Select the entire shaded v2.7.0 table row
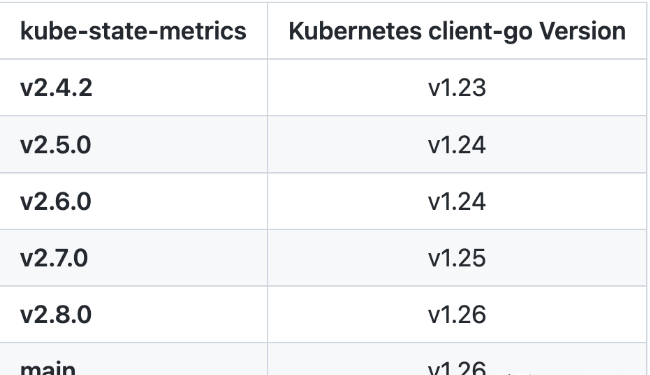Screen dimensions: 650x375 tap(323, 258)
